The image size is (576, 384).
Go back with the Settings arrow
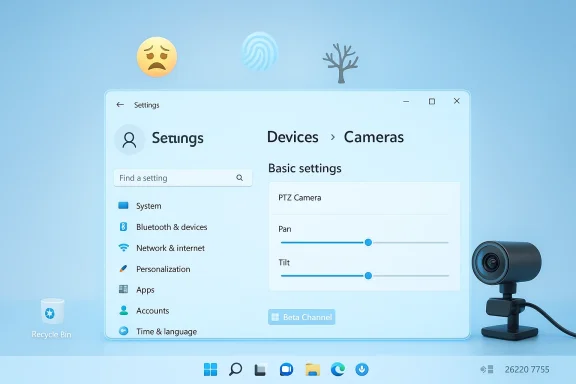120,105
